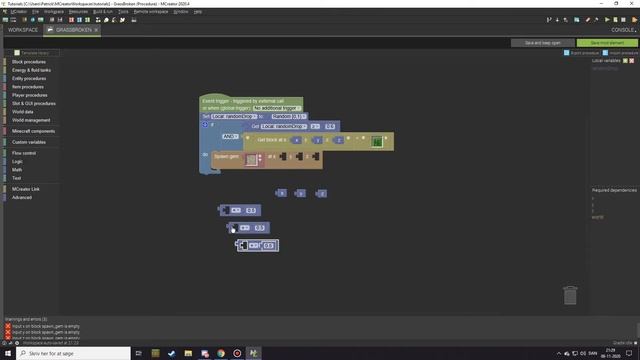Image resolution: width=640 pixels, height=360 pixels.
Task: Click the blue gear on the if block
Action: coord(205,124)
